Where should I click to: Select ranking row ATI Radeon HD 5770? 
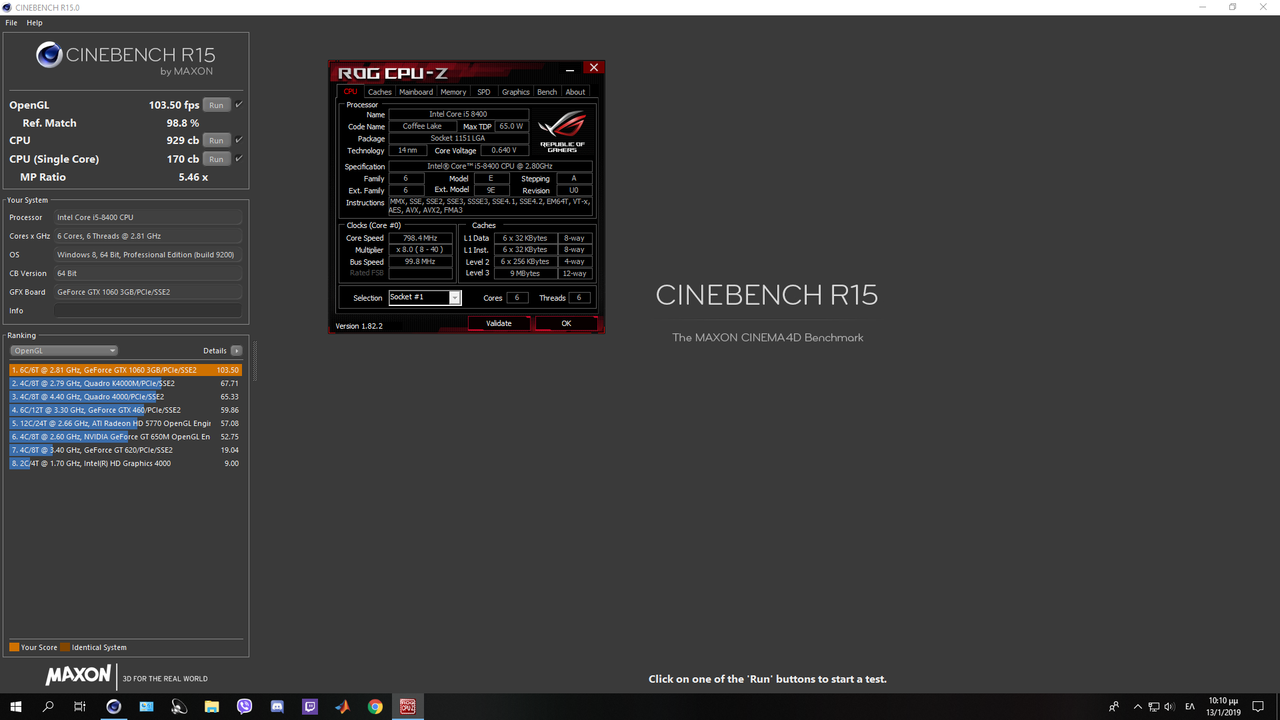125,423
